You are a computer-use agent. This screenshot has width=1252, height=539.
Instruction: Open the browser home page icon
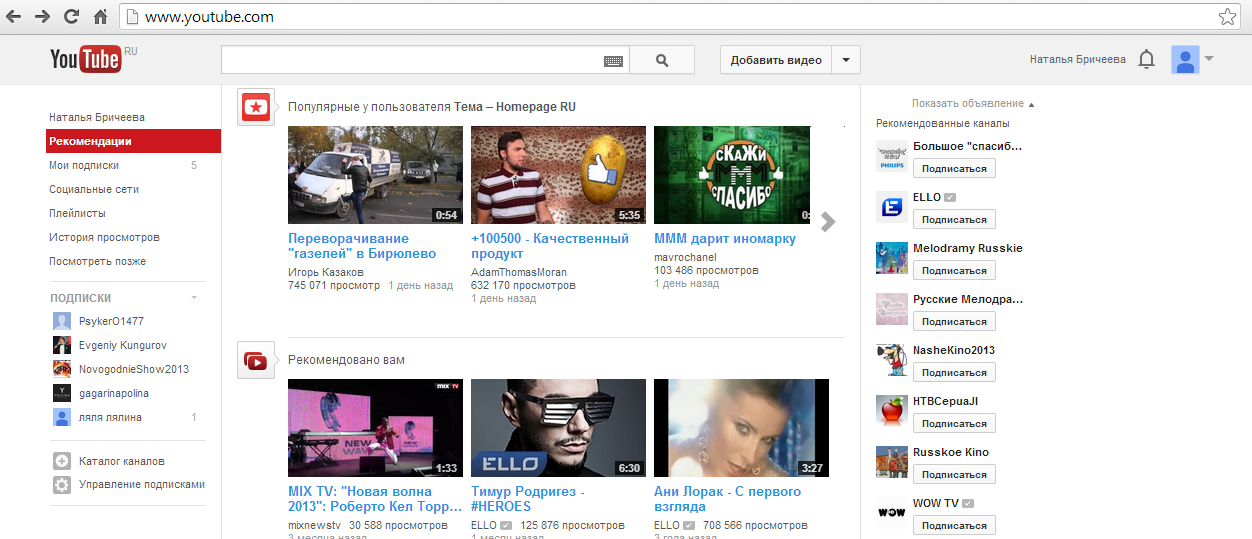coord(100,17)
